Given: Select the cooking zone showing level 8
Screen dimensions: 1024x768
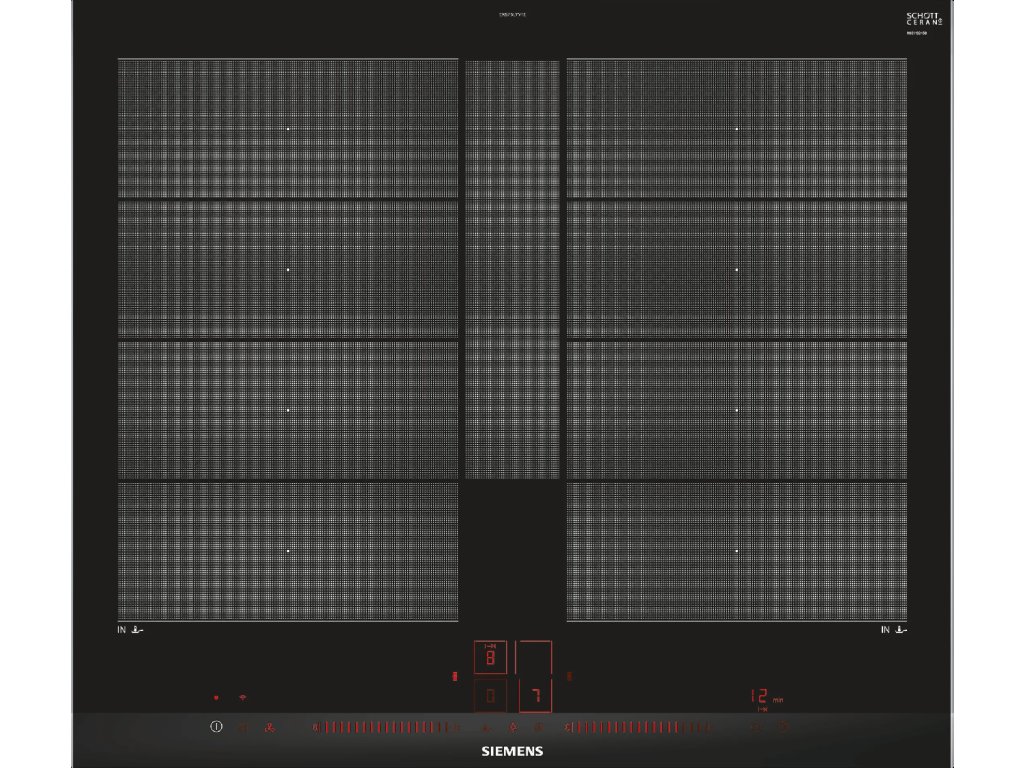Looking at the screenshot, I should click(490, 658).
